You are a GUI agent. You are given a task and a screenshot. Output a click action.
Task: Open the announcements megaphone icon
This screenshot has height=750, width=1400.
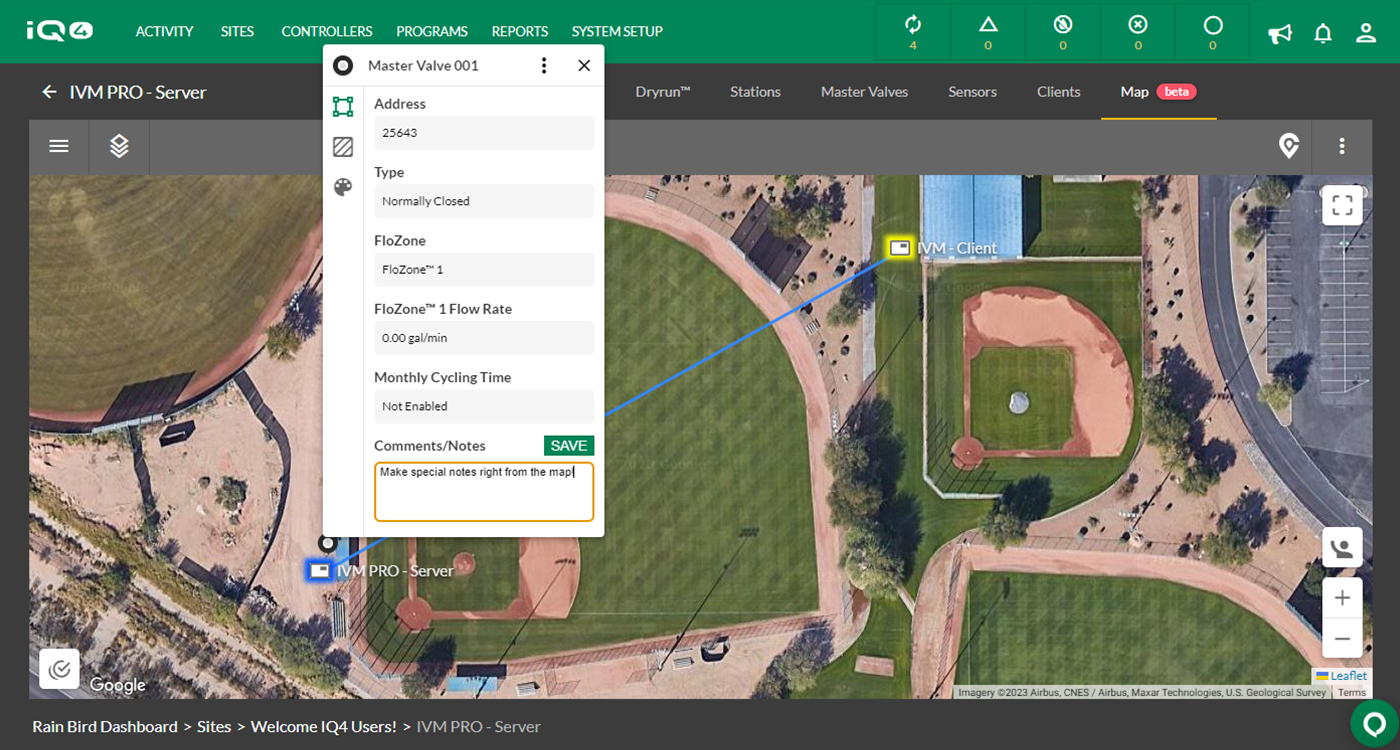[1280, 33]
